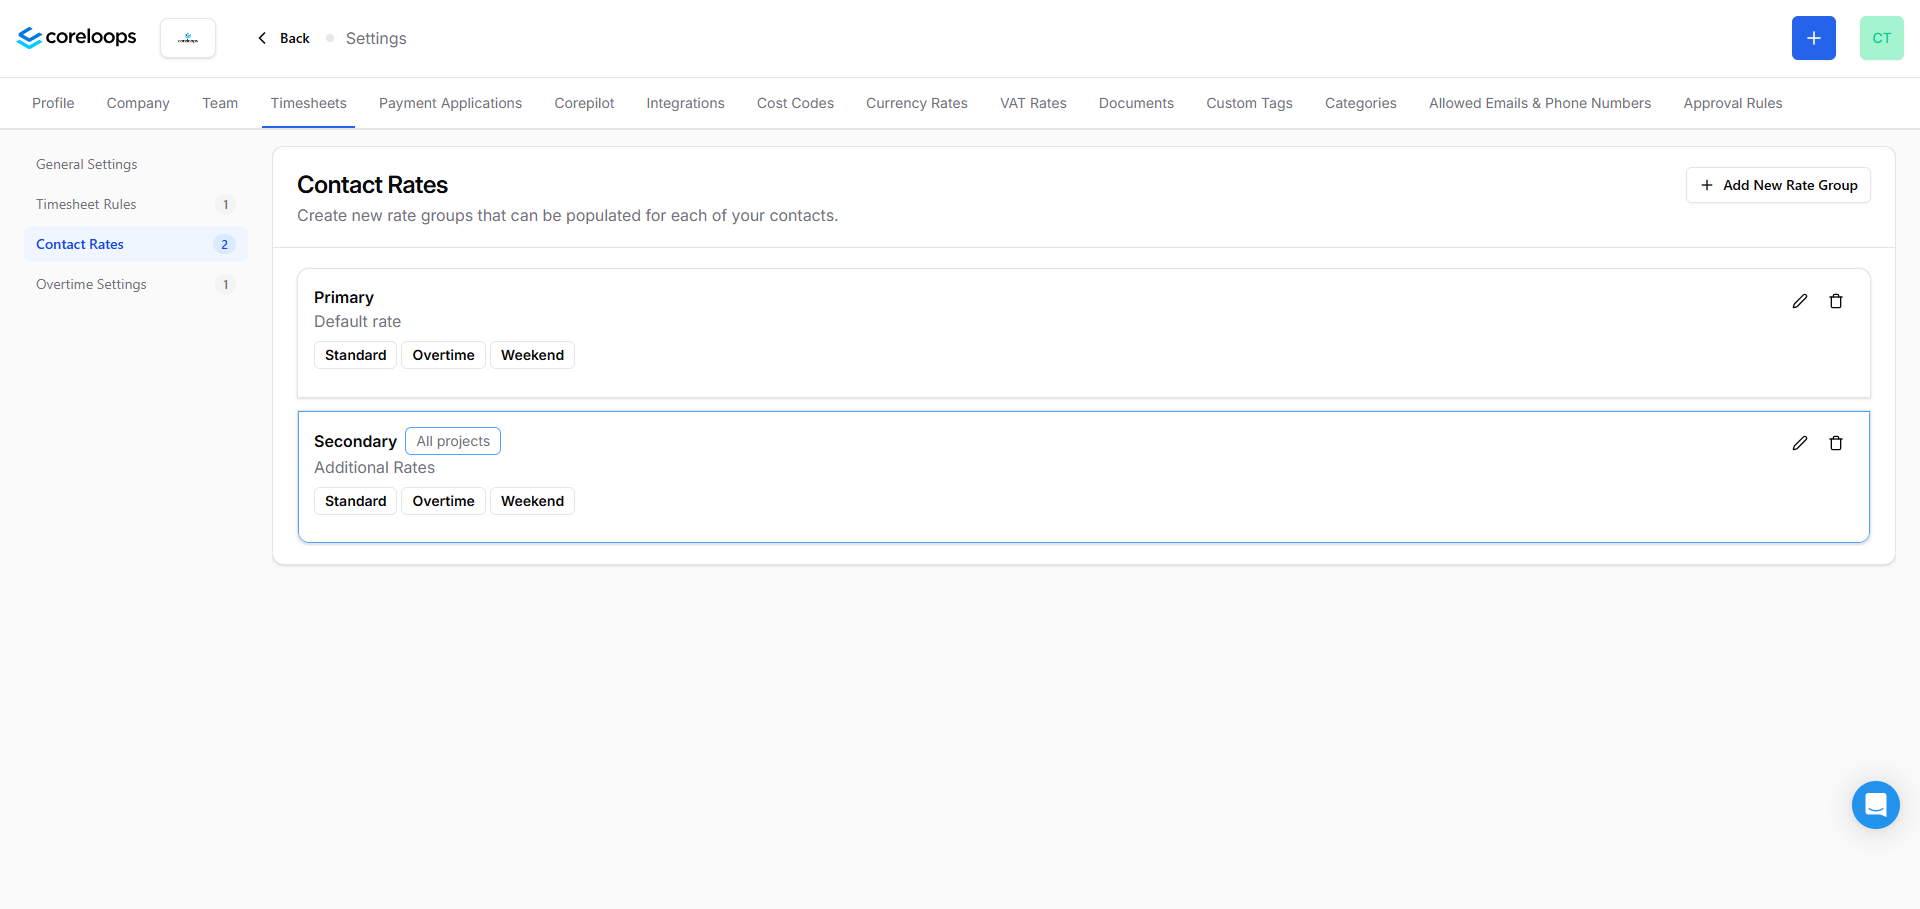Screen dimensions: 1920x909
Task: Delete the Primary rate group via trash icon
Action: [x=1835, y=301]
